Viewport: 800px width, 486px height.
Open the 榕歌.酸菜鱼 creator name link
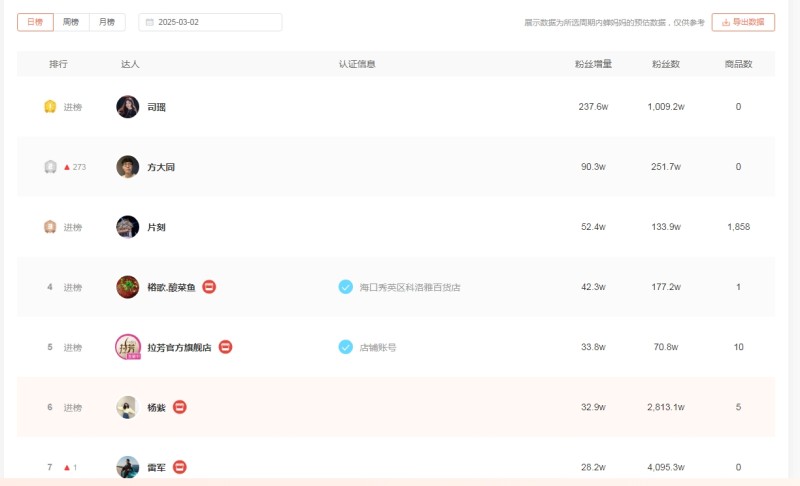(171, 288)
